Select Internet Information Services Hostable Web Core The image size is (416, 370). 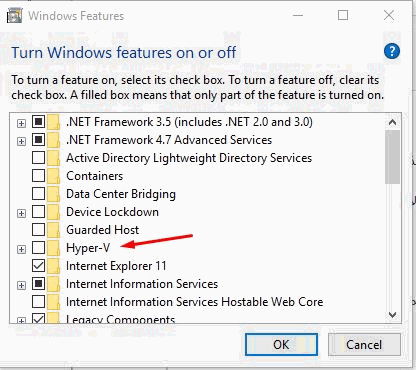194,302
